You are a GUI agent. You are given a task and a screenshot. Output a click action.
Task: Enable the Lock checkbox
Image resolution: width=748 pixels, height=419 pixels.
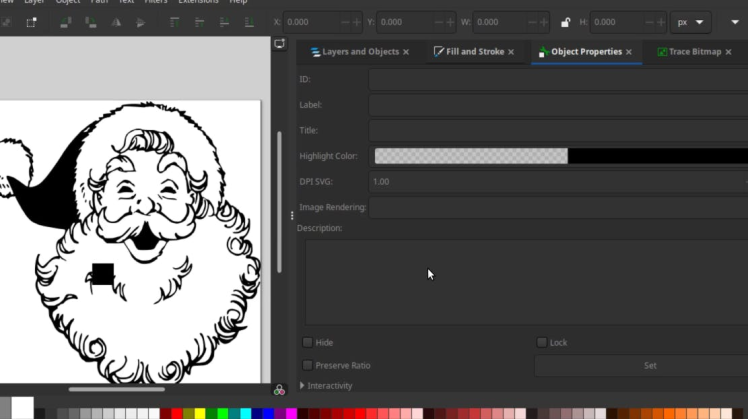pyautogui.click(x=542, y=342)
